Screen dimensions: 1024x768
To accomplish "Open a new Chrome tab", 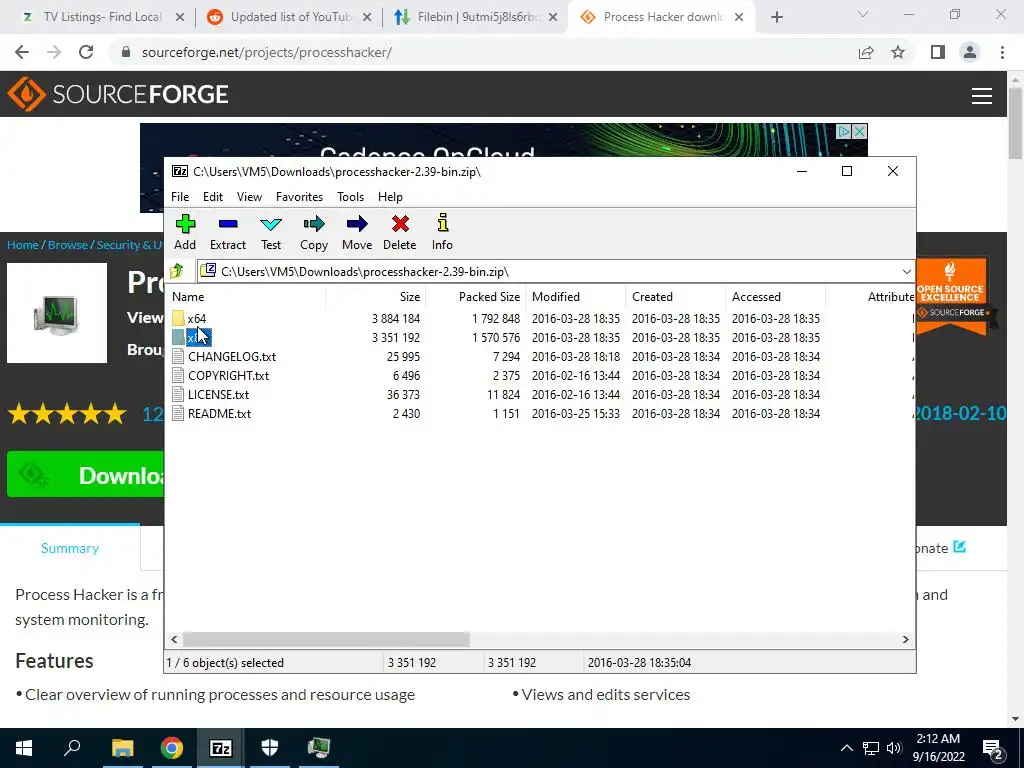I will click(x=776, y=17).
